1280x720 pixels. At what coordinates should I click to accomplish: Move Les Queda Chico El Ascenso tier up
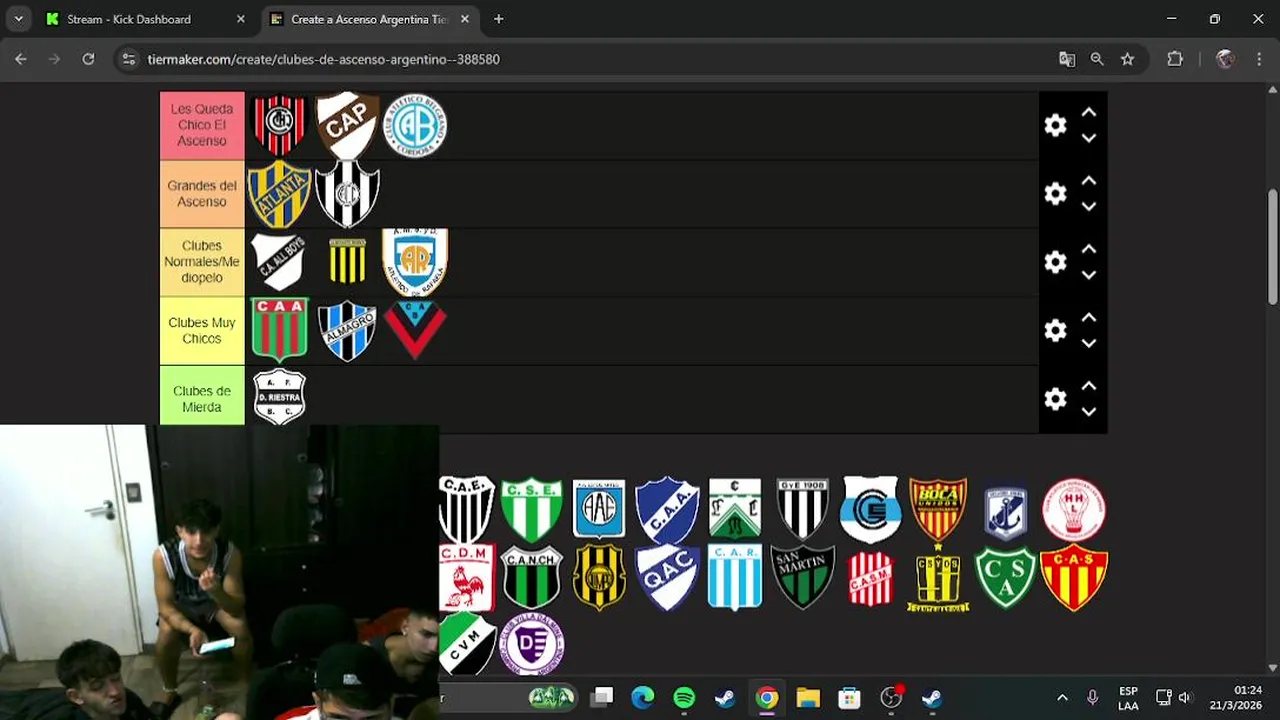(x=1089, y=113)
